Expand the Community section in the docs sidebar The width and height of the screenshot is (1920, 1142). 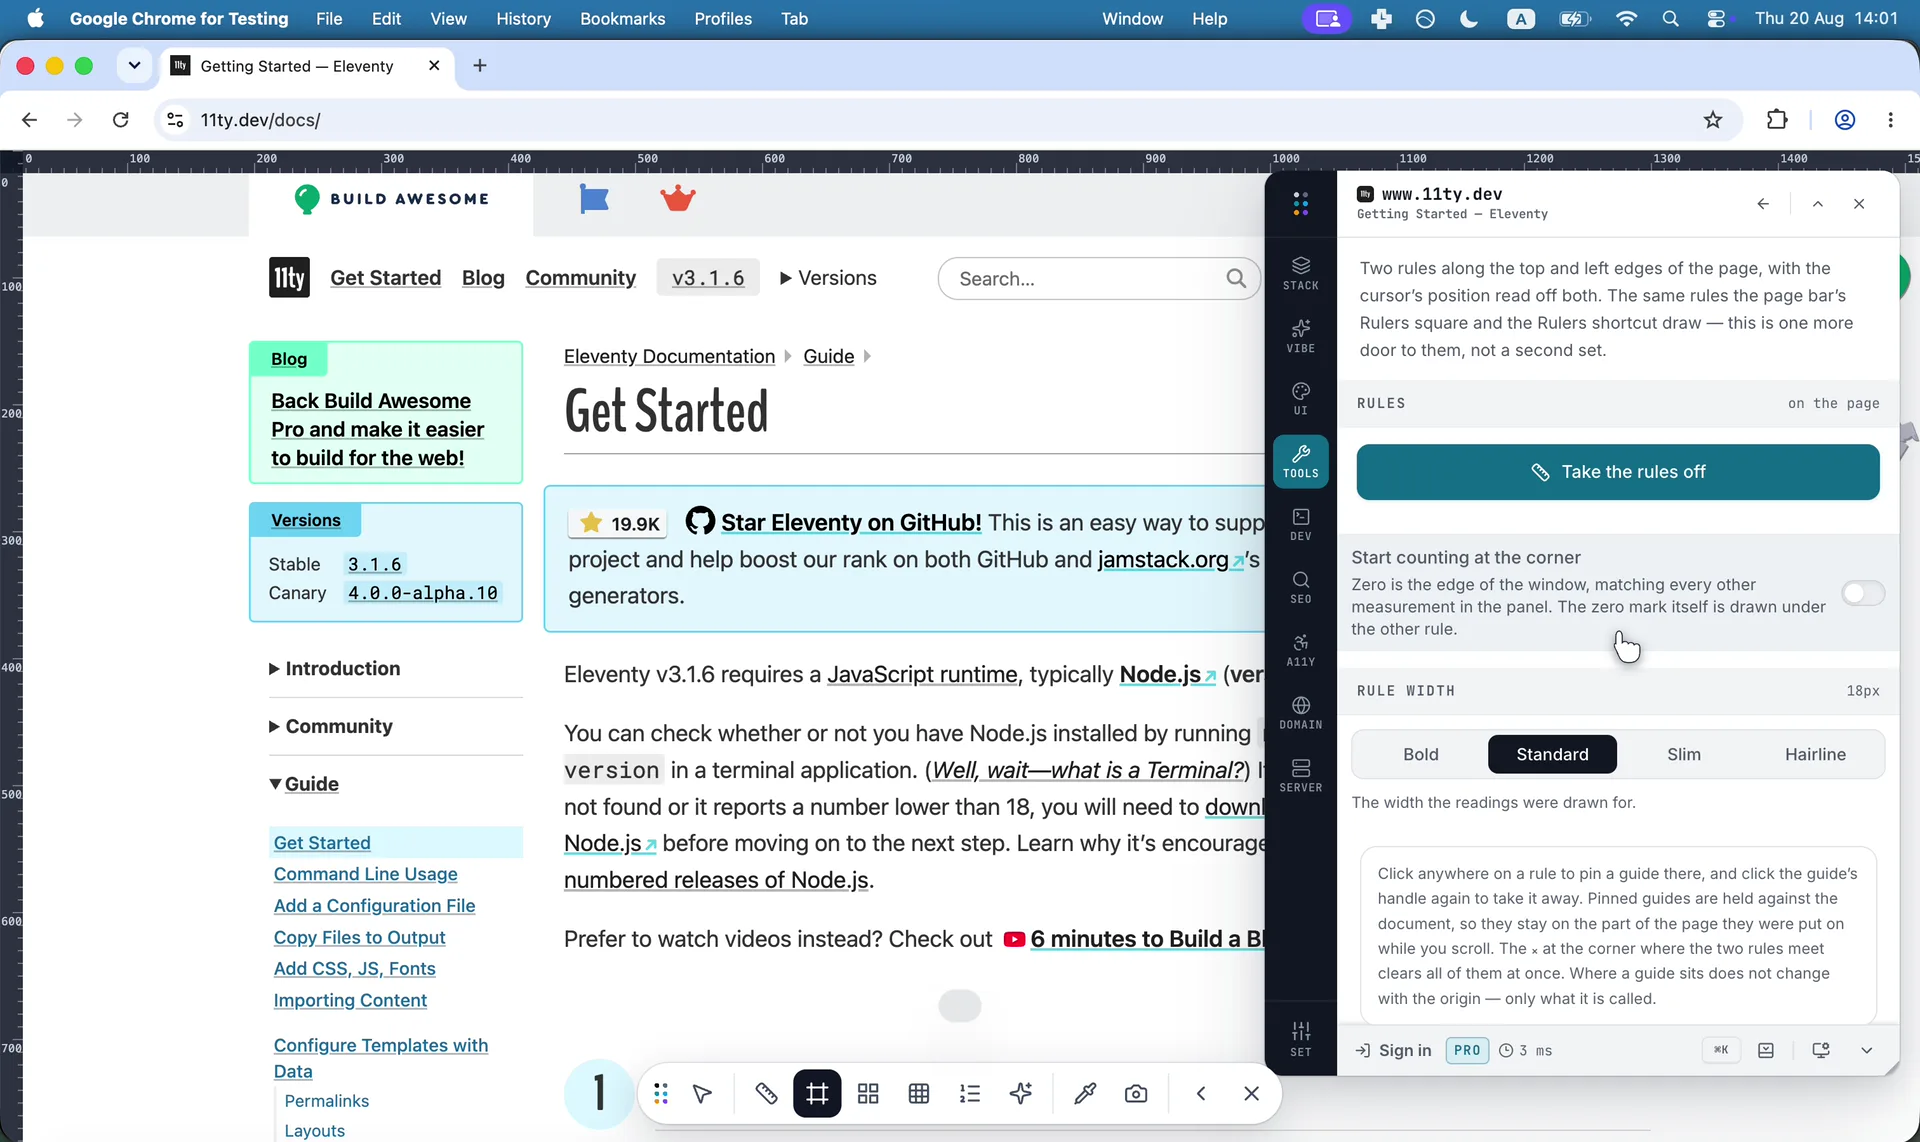click(331, 727)
